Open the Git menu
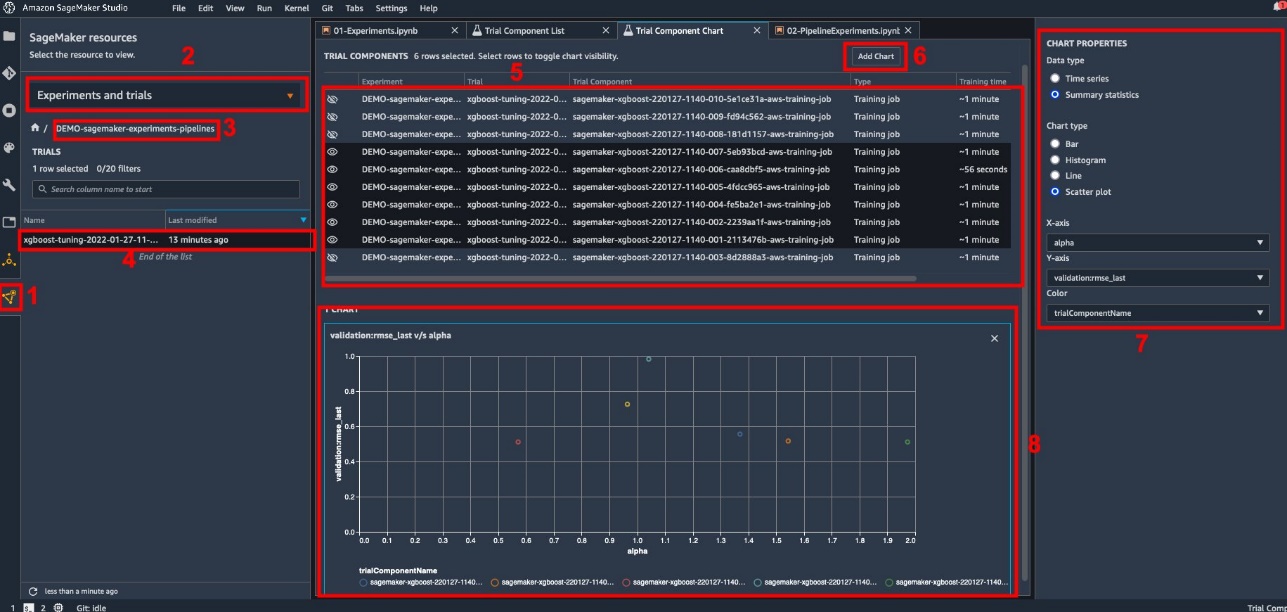 coord(327,8)
